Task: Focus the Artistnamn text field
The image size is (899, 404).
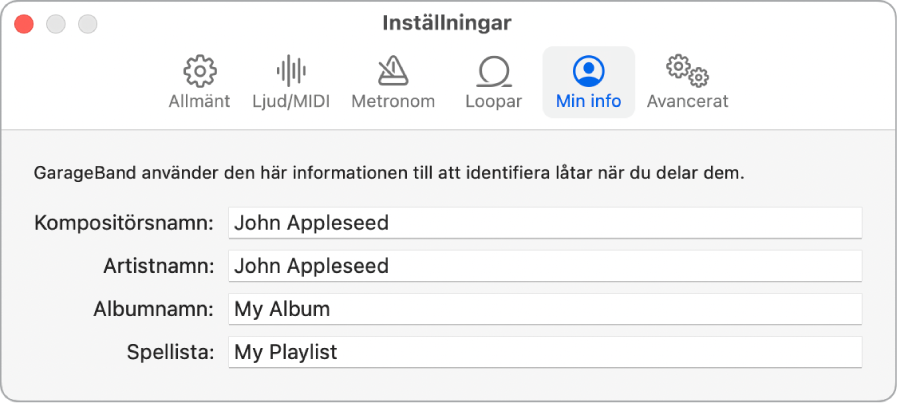Action: click(x=545, y=266)
